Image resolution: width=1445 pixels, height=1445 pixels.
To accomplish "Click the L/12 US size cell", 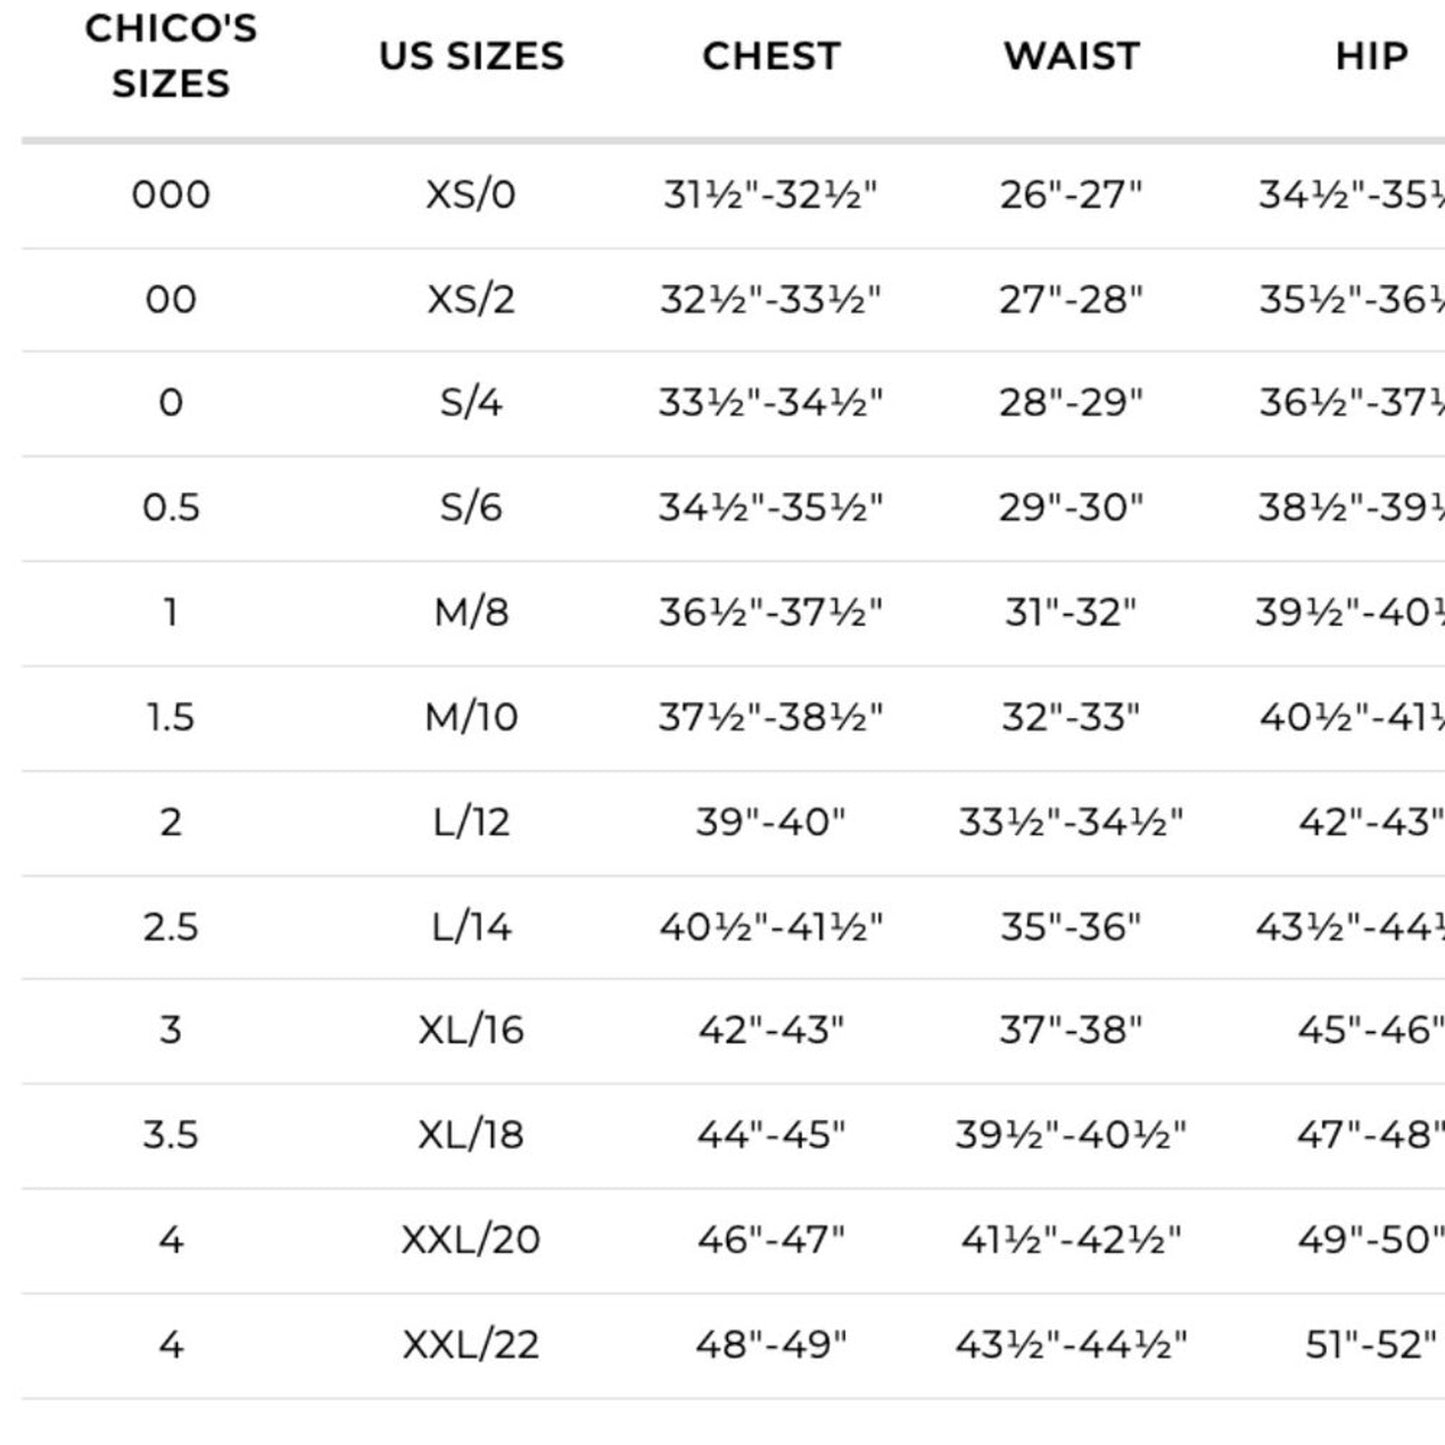I will click(x=471, y=822).
